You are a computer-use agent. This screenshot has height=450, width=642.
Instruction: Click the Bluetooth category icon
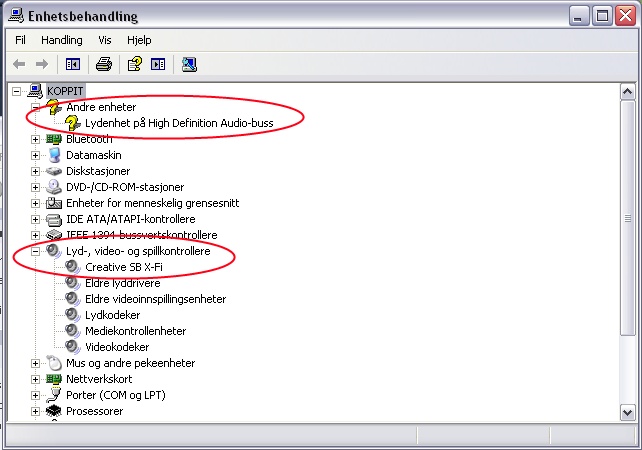54,139
